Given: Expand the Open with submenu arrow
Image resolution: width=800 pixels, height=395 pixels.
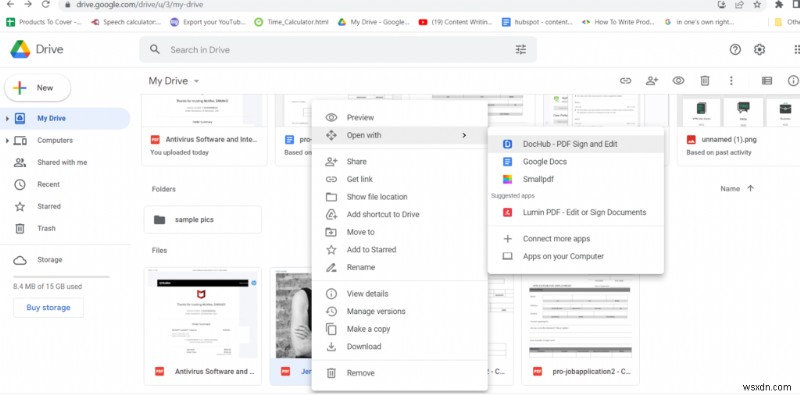Looking at the screenshot, I should pyautogui.click(x=464, y=135).
